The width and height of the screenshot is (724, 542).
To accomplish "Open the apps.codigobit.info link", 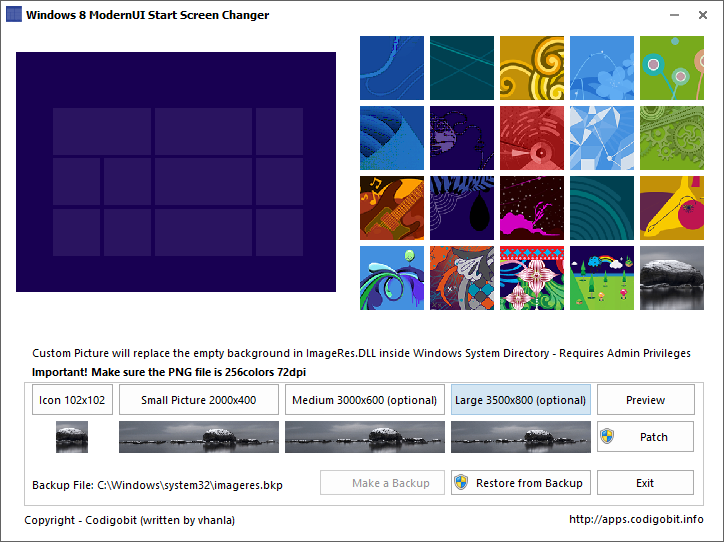I will [x=636, y=519].
